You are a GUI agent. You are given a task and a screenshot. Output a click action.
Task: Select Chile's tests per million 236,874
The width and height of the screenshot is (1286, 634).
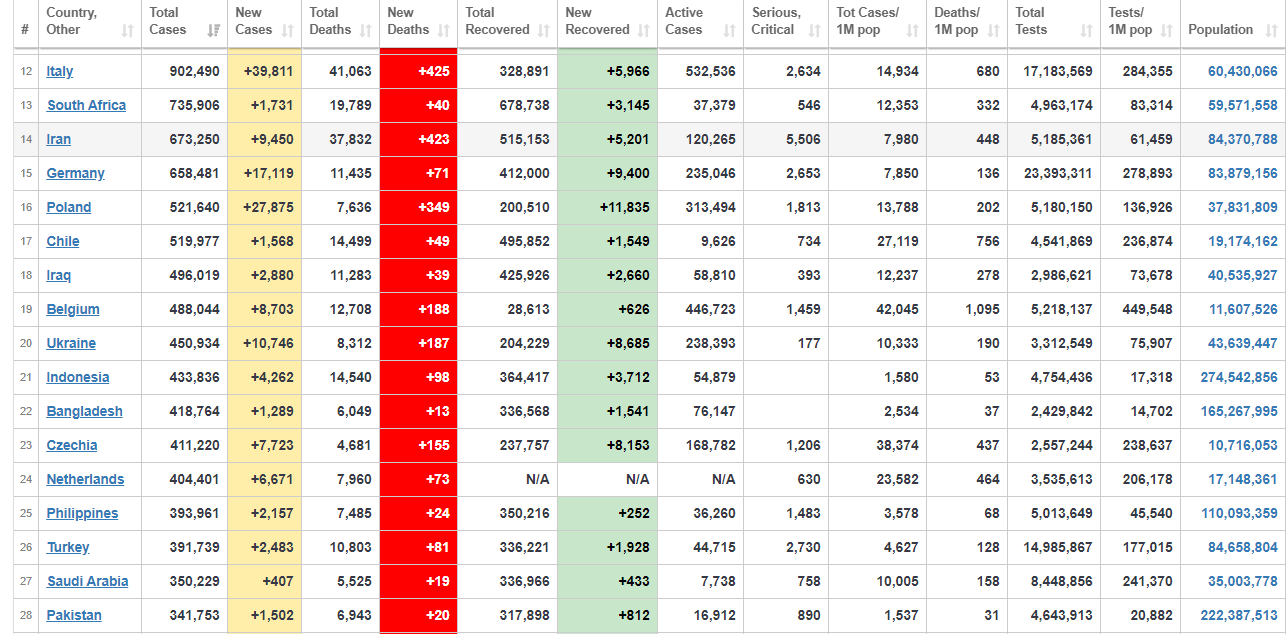click(1140, 241)
